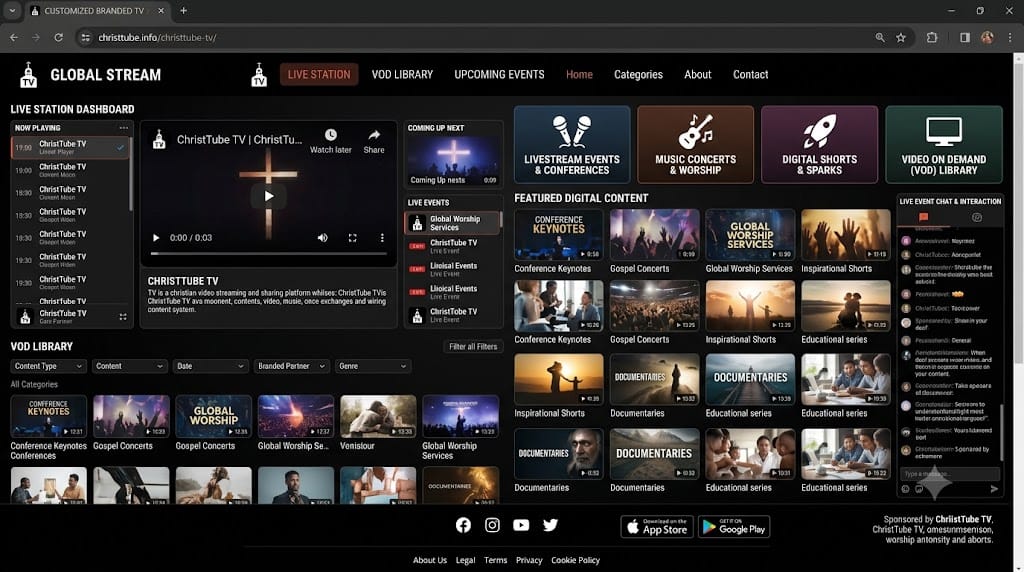
Task: Open Chrome three-dot menu
Action: (x=1010, y=38)
